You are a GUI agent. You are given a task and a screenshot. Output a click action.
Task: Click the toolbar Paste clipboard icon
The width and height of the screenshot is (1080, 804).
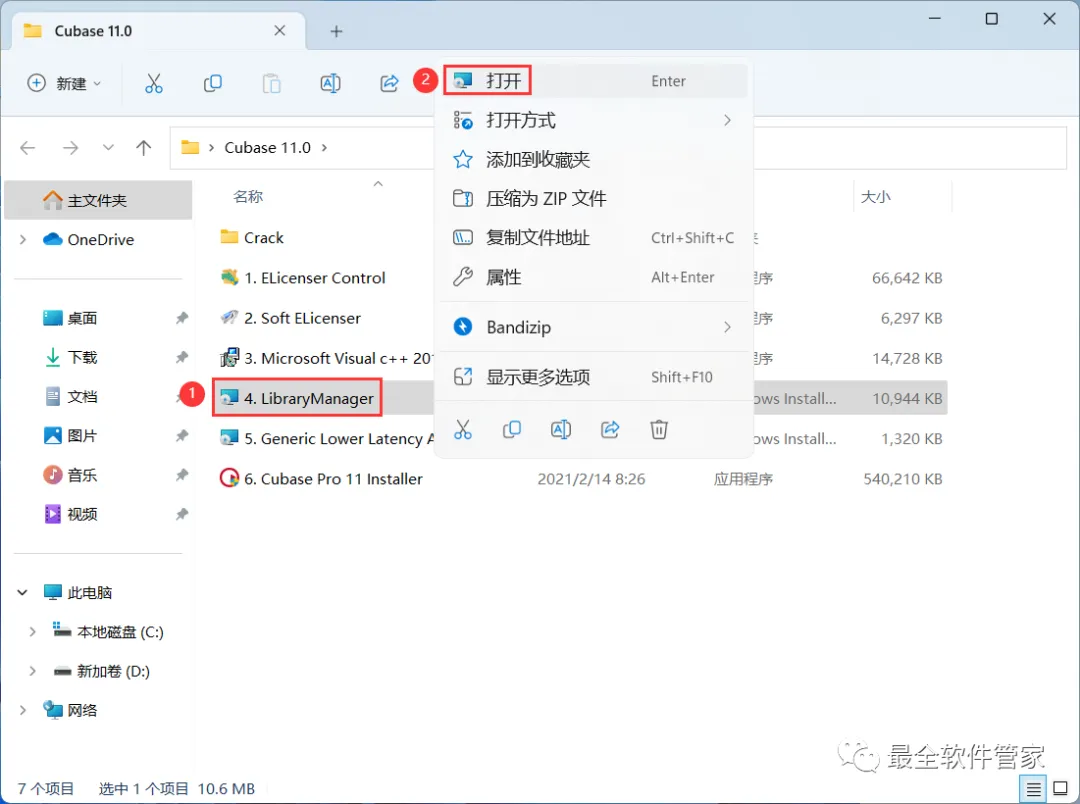tap(271, 83)
